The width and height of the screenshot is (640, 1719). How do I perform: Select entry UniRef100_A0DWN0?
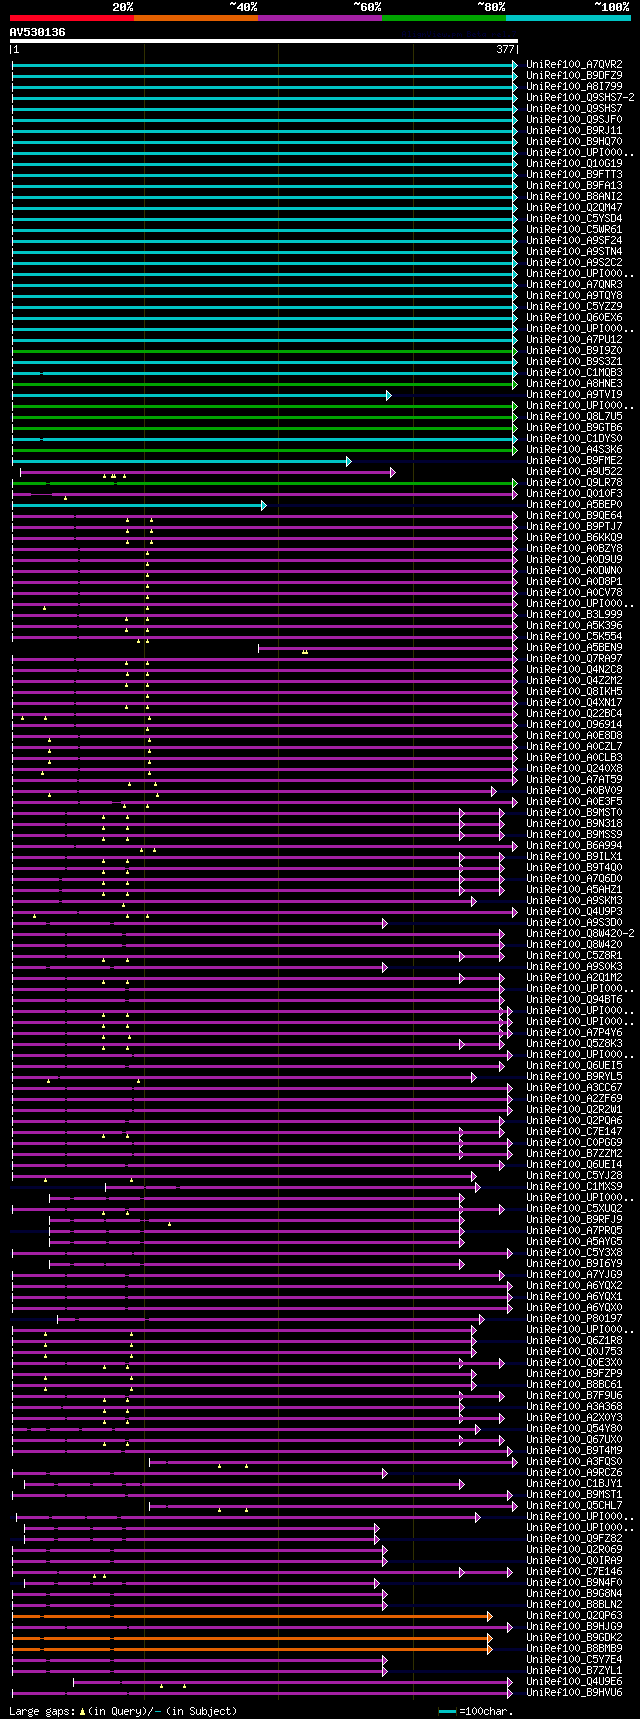tap(574, 570)
